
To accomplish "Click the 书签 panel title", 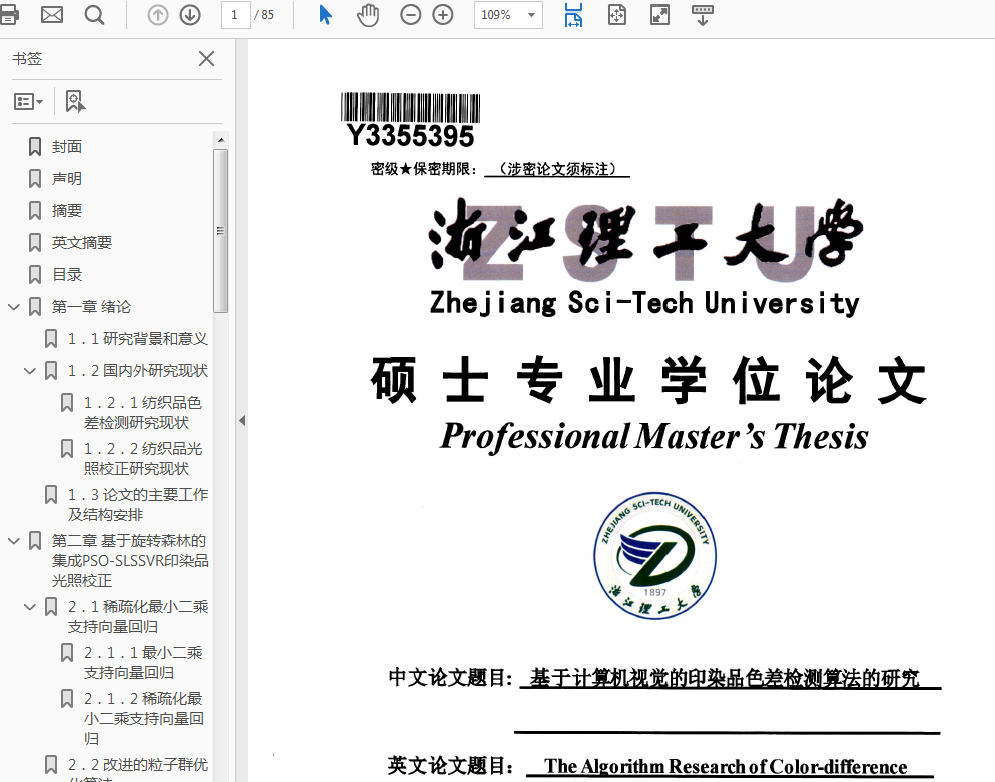I will pyautogui.click(x=27, y=58).
